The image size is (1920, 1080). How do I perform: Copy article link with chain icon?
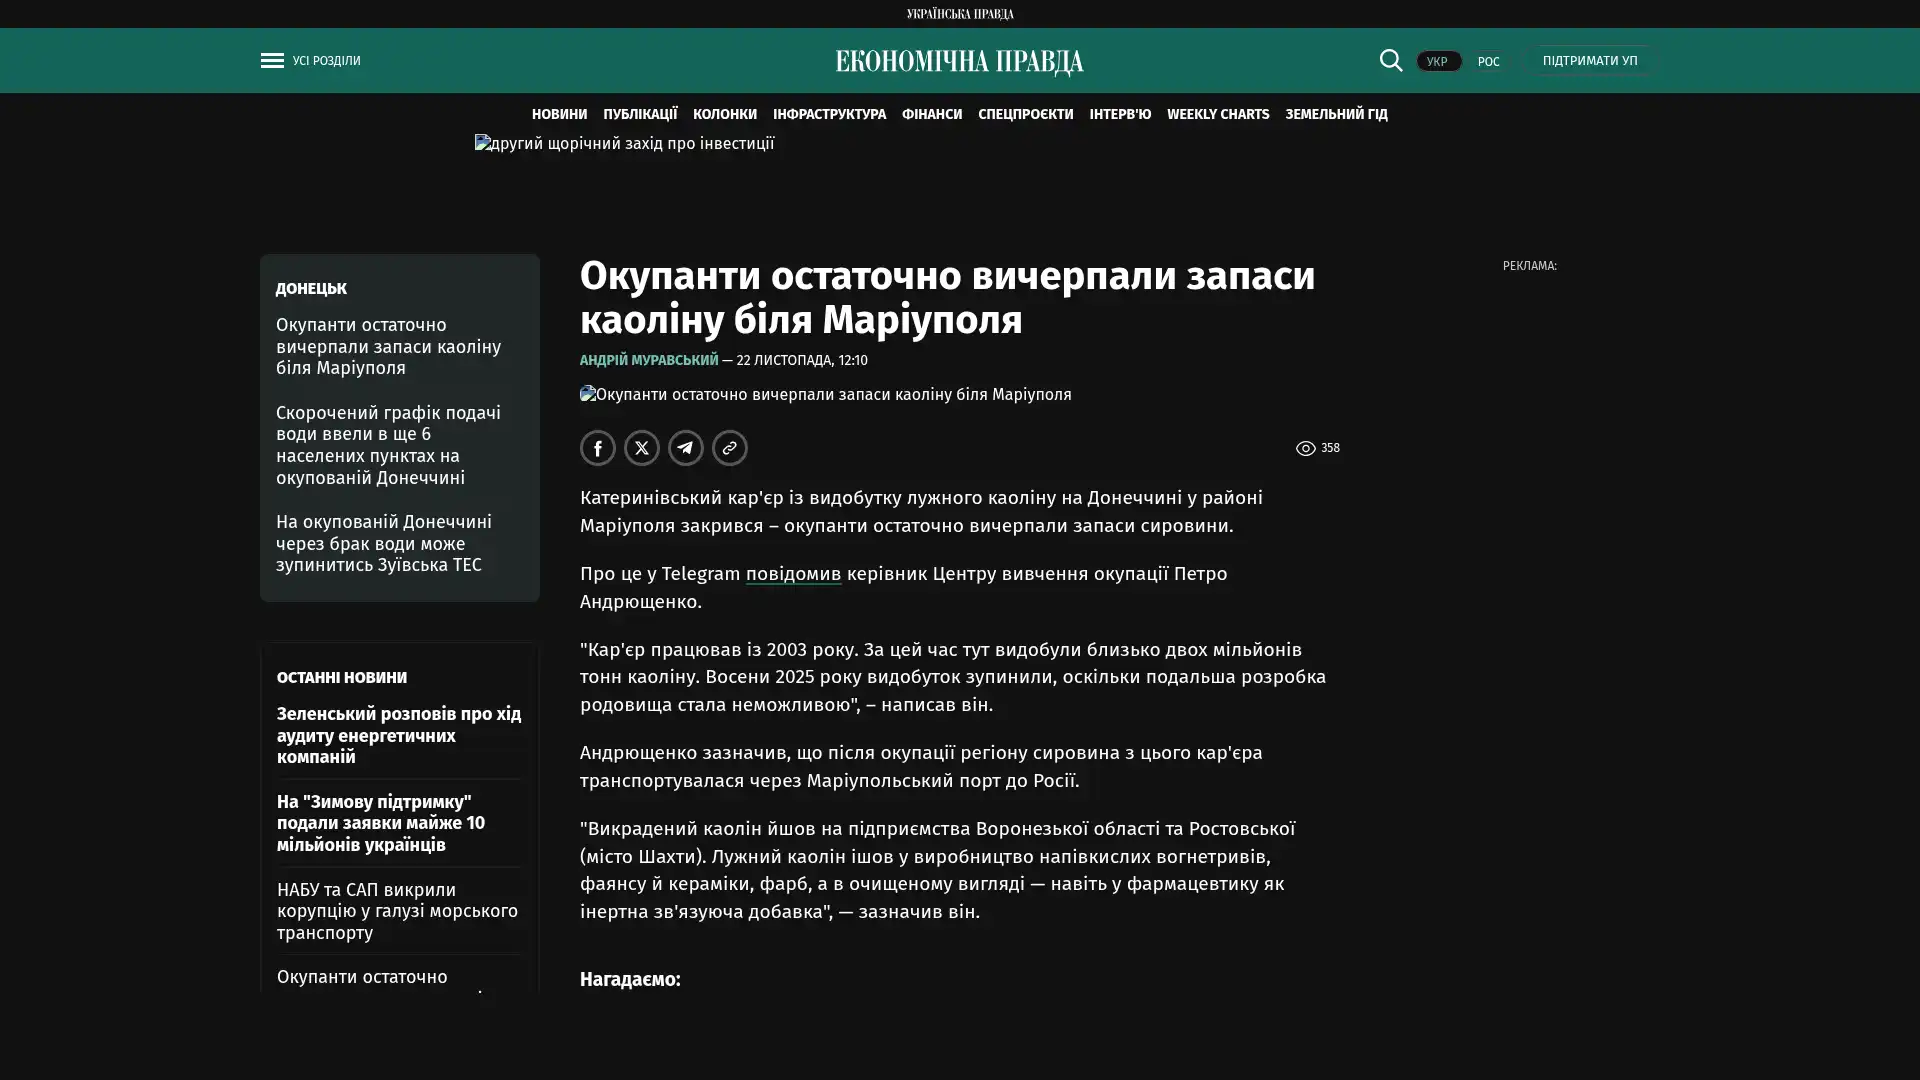point(730,448)
